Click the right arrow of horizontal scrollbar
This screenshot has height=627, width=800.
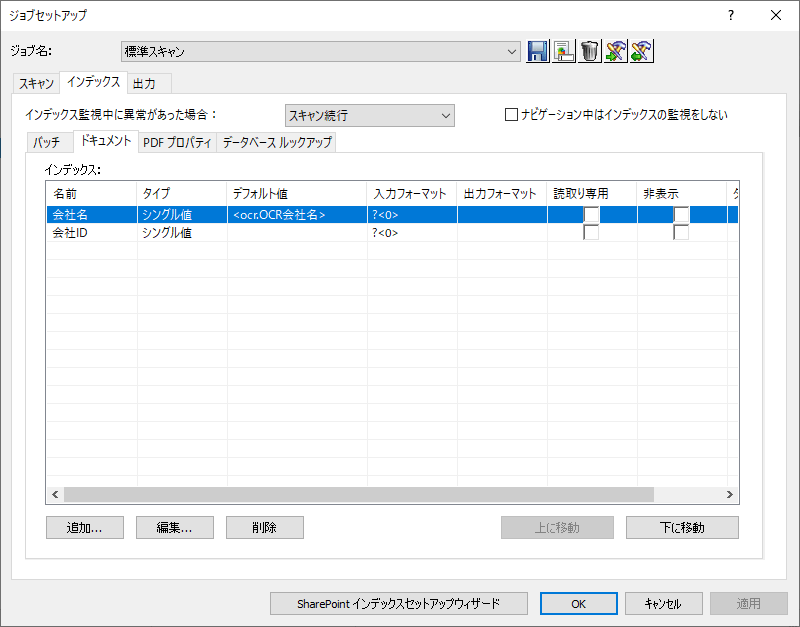click(730, 494)
